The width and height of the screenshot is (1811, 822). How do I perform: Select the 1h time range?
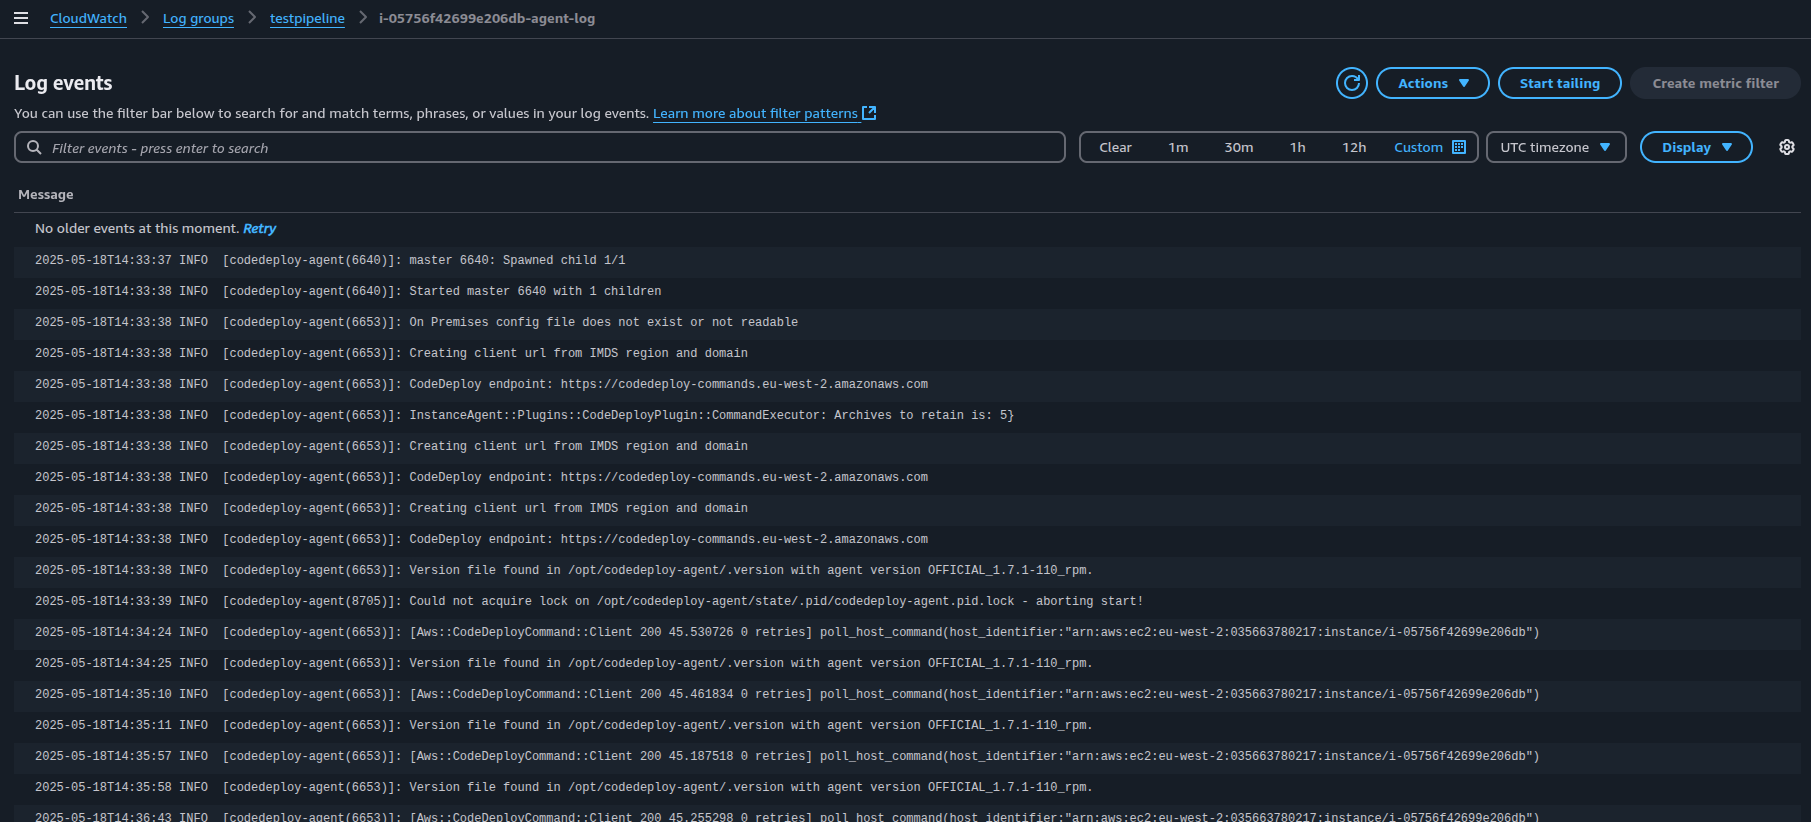click(x=1297, y=147)
